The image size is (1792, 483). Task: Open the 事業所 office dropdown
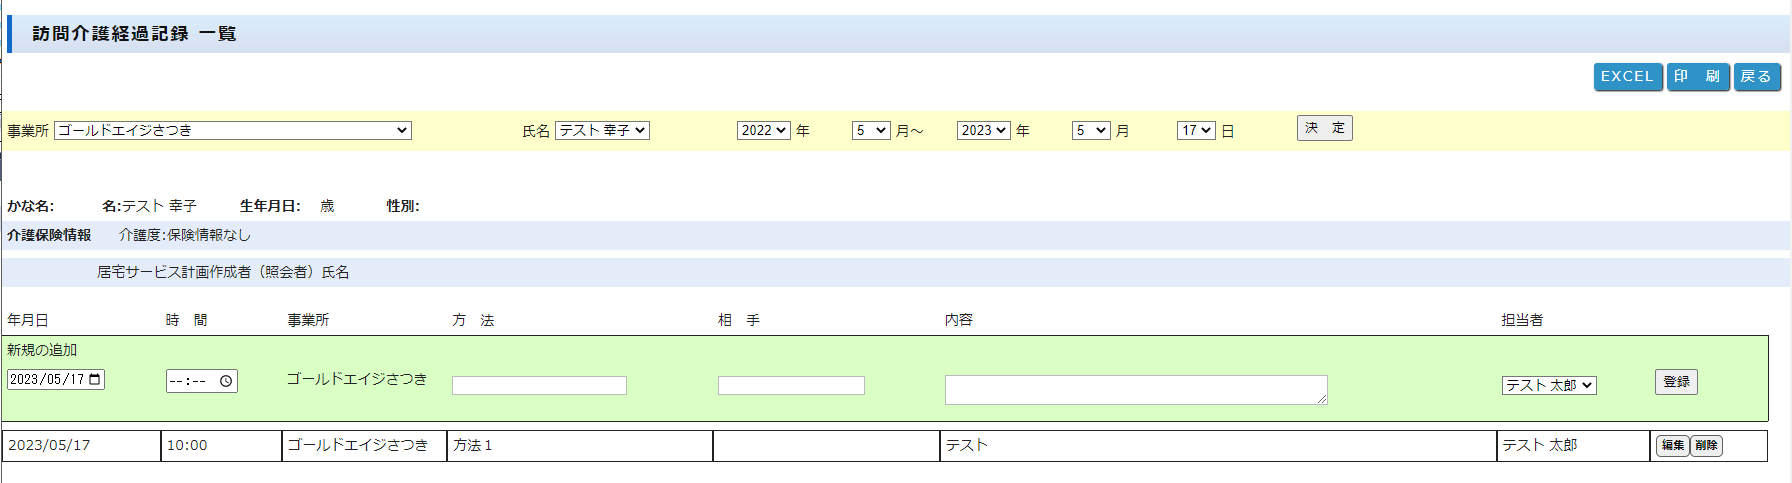pos(233,131)
